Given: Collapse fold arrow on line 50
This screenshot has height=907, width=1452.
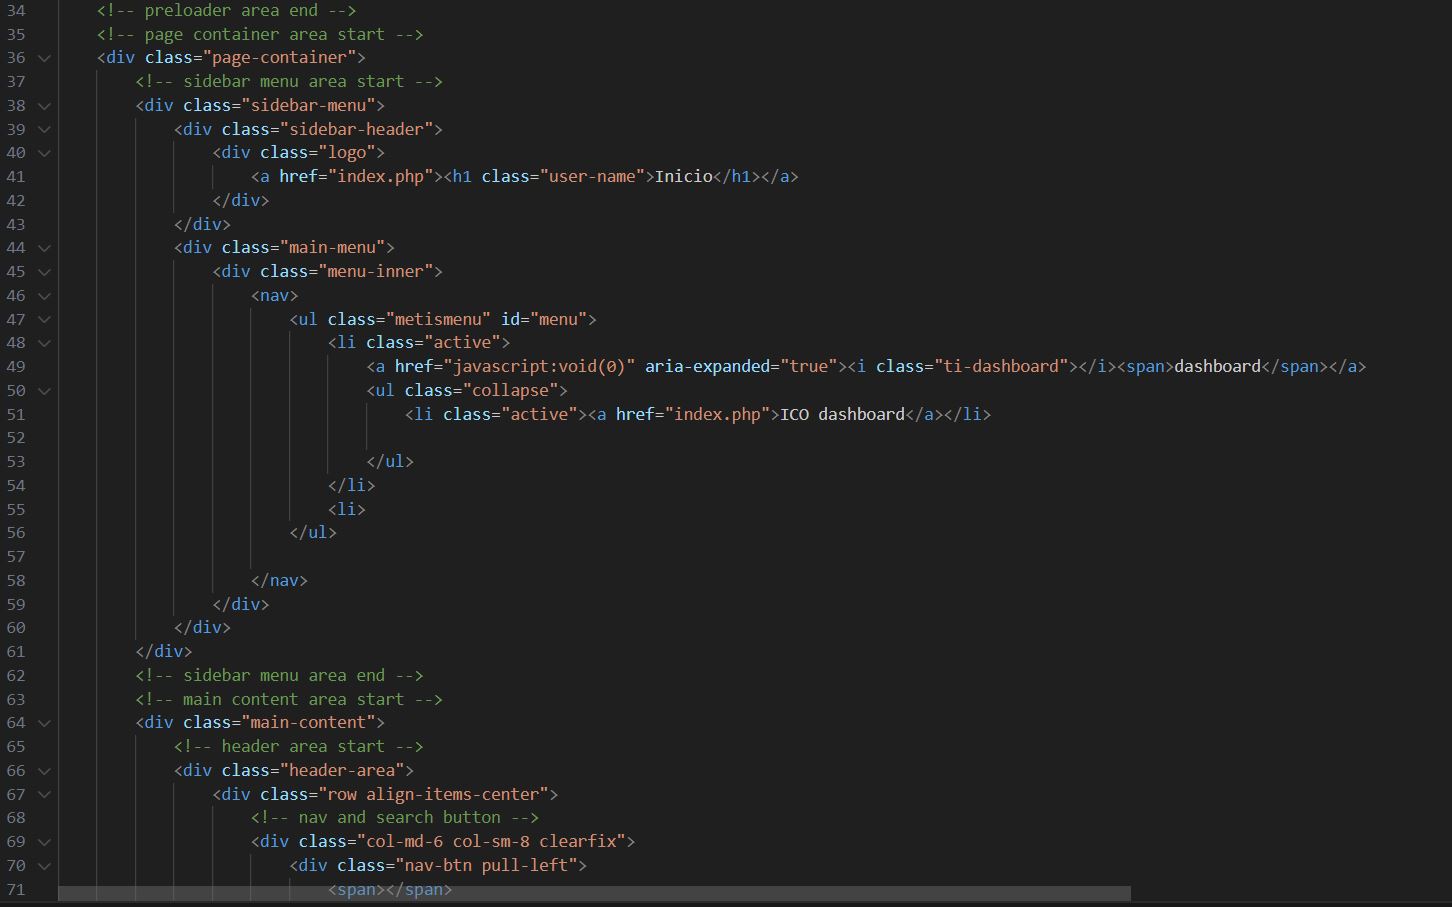Looking at the screenshot, I should tap(44, 391).
